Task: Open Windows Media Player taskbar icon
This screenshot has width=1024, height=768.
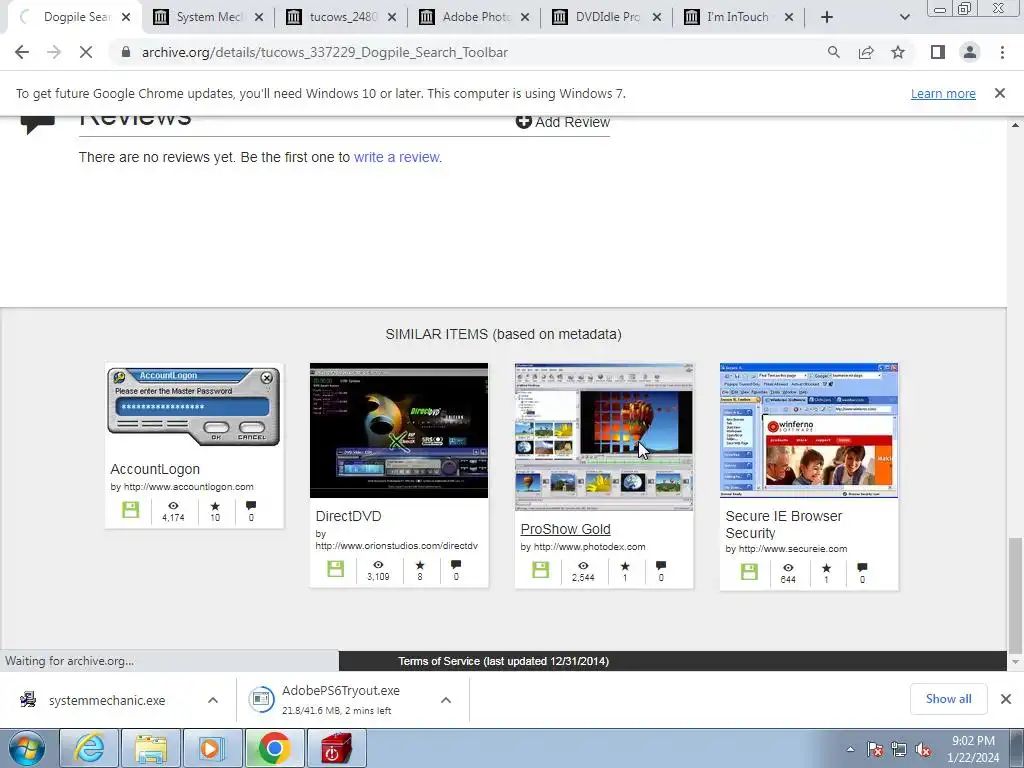Action: (x=212, y=749)
